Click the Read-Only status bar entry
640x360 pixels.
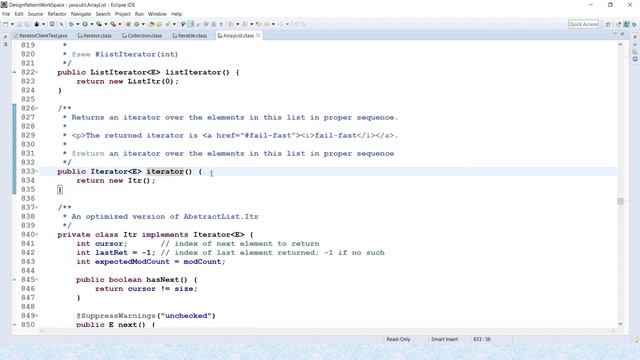398,339
